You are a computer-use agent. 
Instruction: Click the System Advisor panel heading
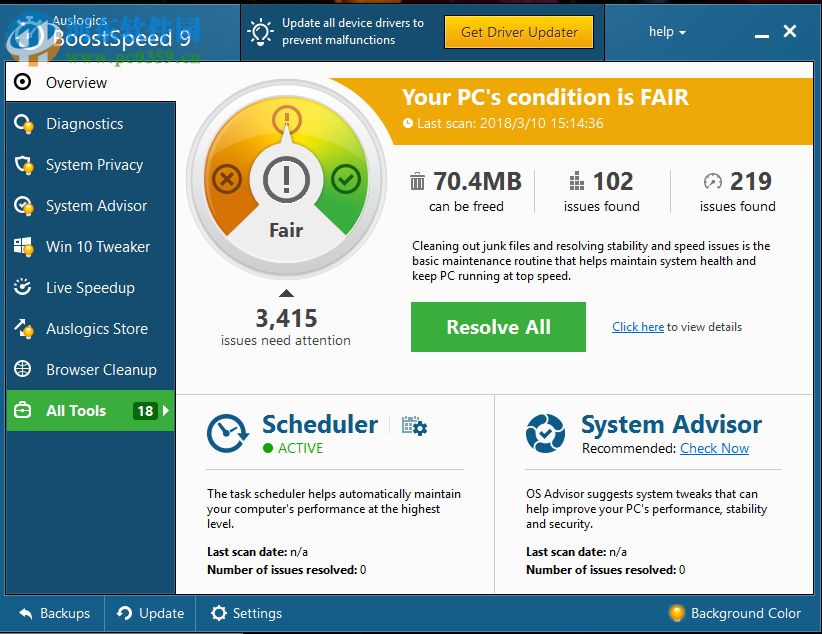click(672, 424)
